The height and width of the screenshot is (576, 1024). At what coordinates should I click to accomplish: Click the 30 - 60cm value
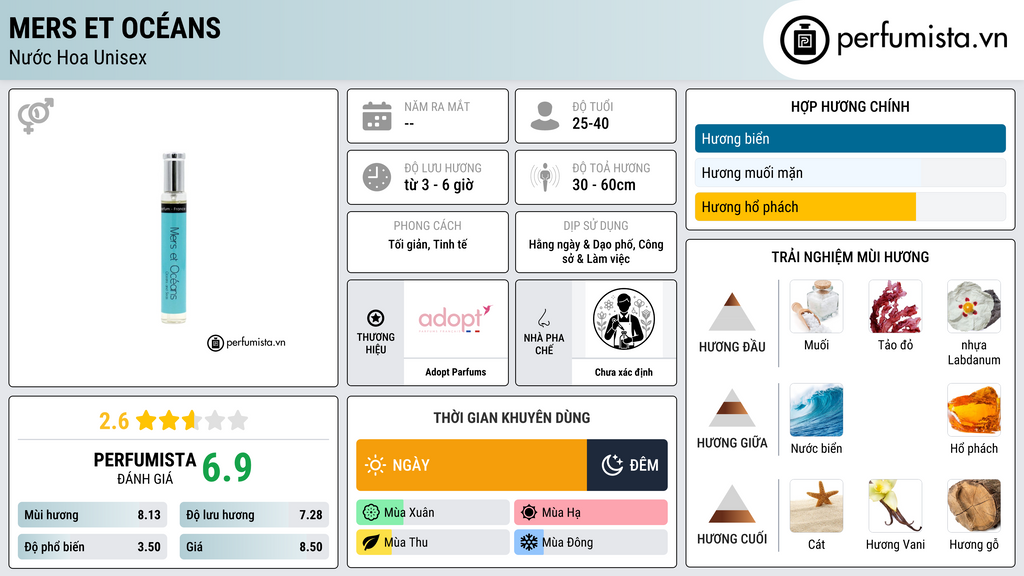pos(604,185)
